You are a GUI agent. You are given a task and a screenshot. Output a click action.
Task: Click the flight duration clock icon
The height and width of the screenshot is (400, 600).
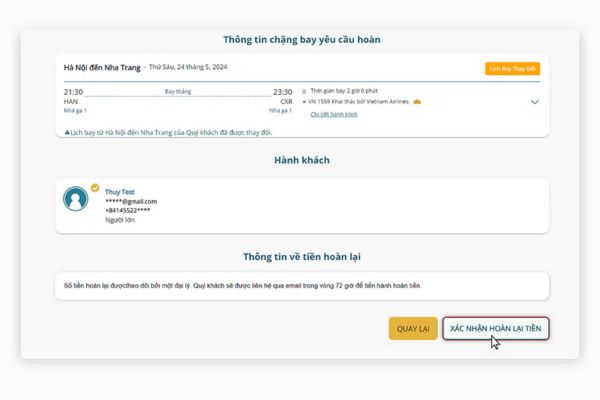tap(304, 91)
